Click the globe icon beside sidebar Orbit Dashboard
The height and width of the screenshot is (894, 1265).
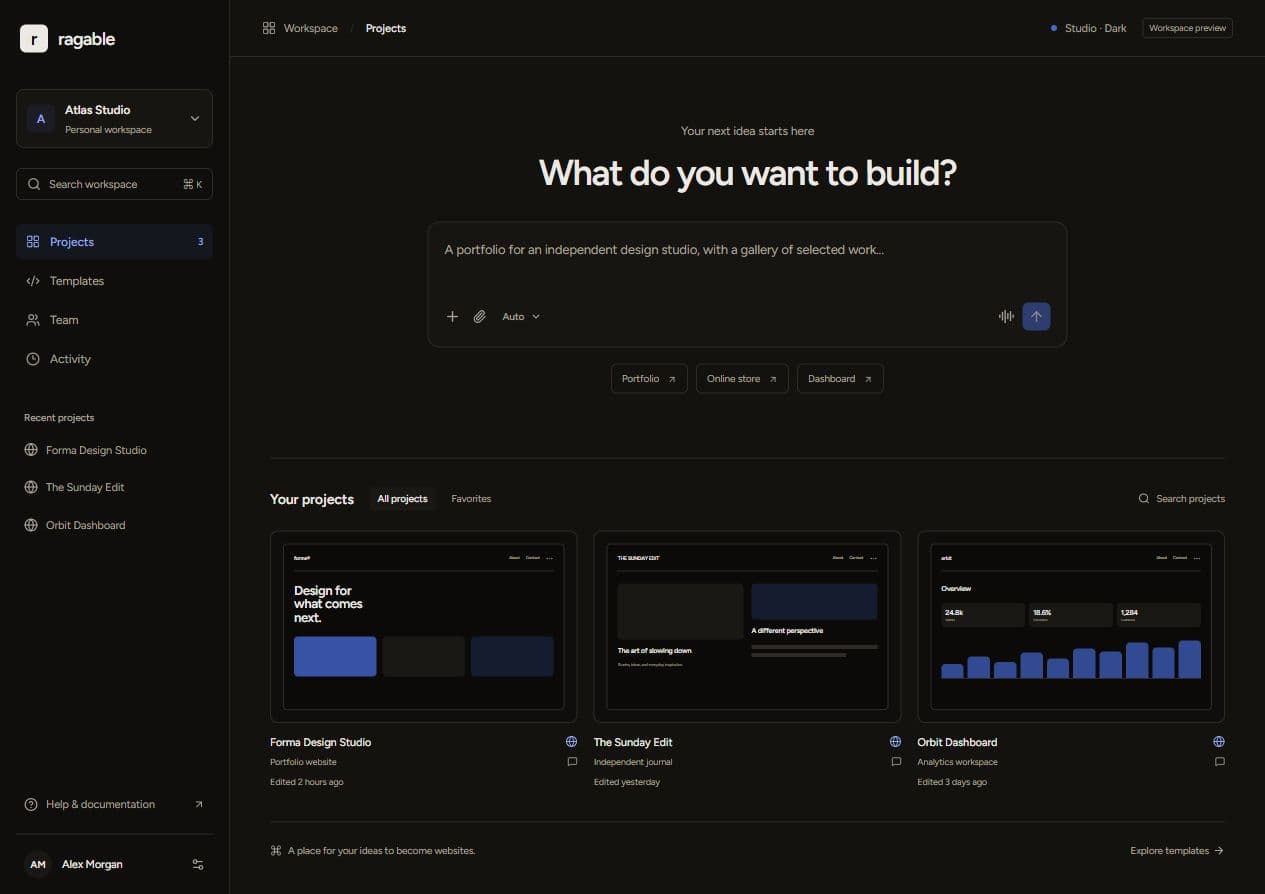(x=31, y=525)
